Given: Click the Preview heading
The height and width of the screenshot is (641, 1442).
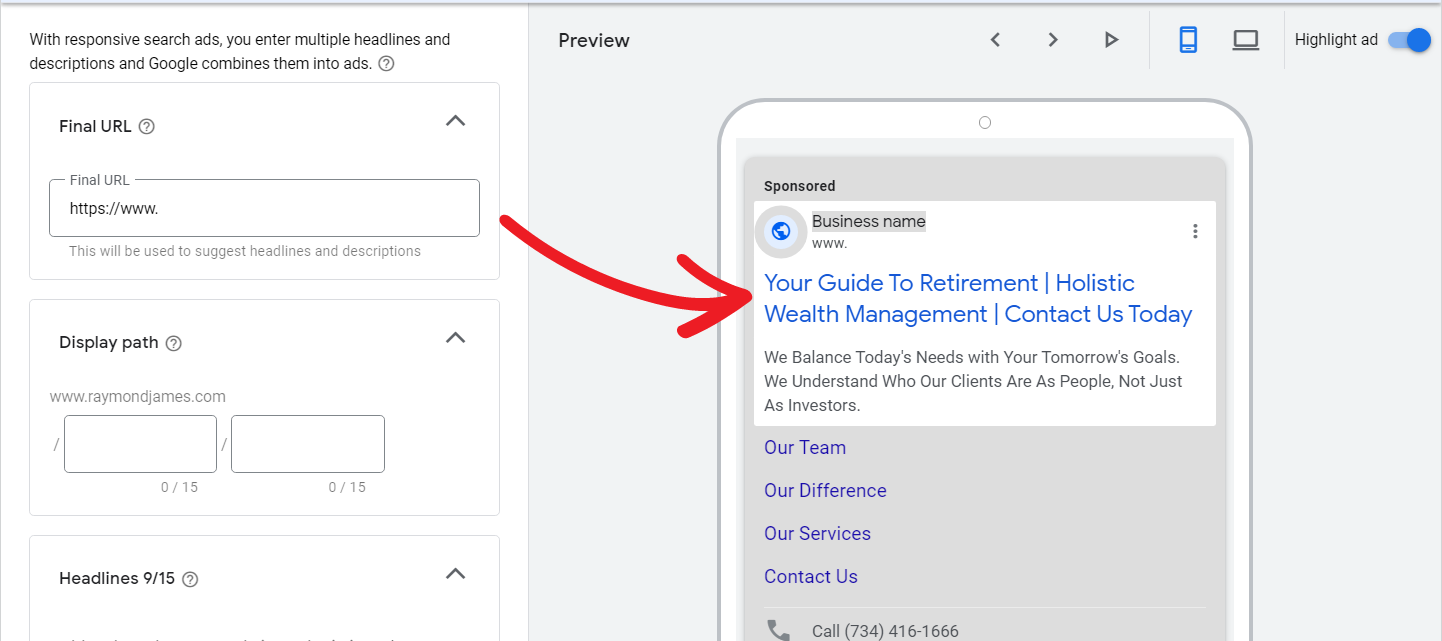Looking at the screenshot, I should [594, 40].
